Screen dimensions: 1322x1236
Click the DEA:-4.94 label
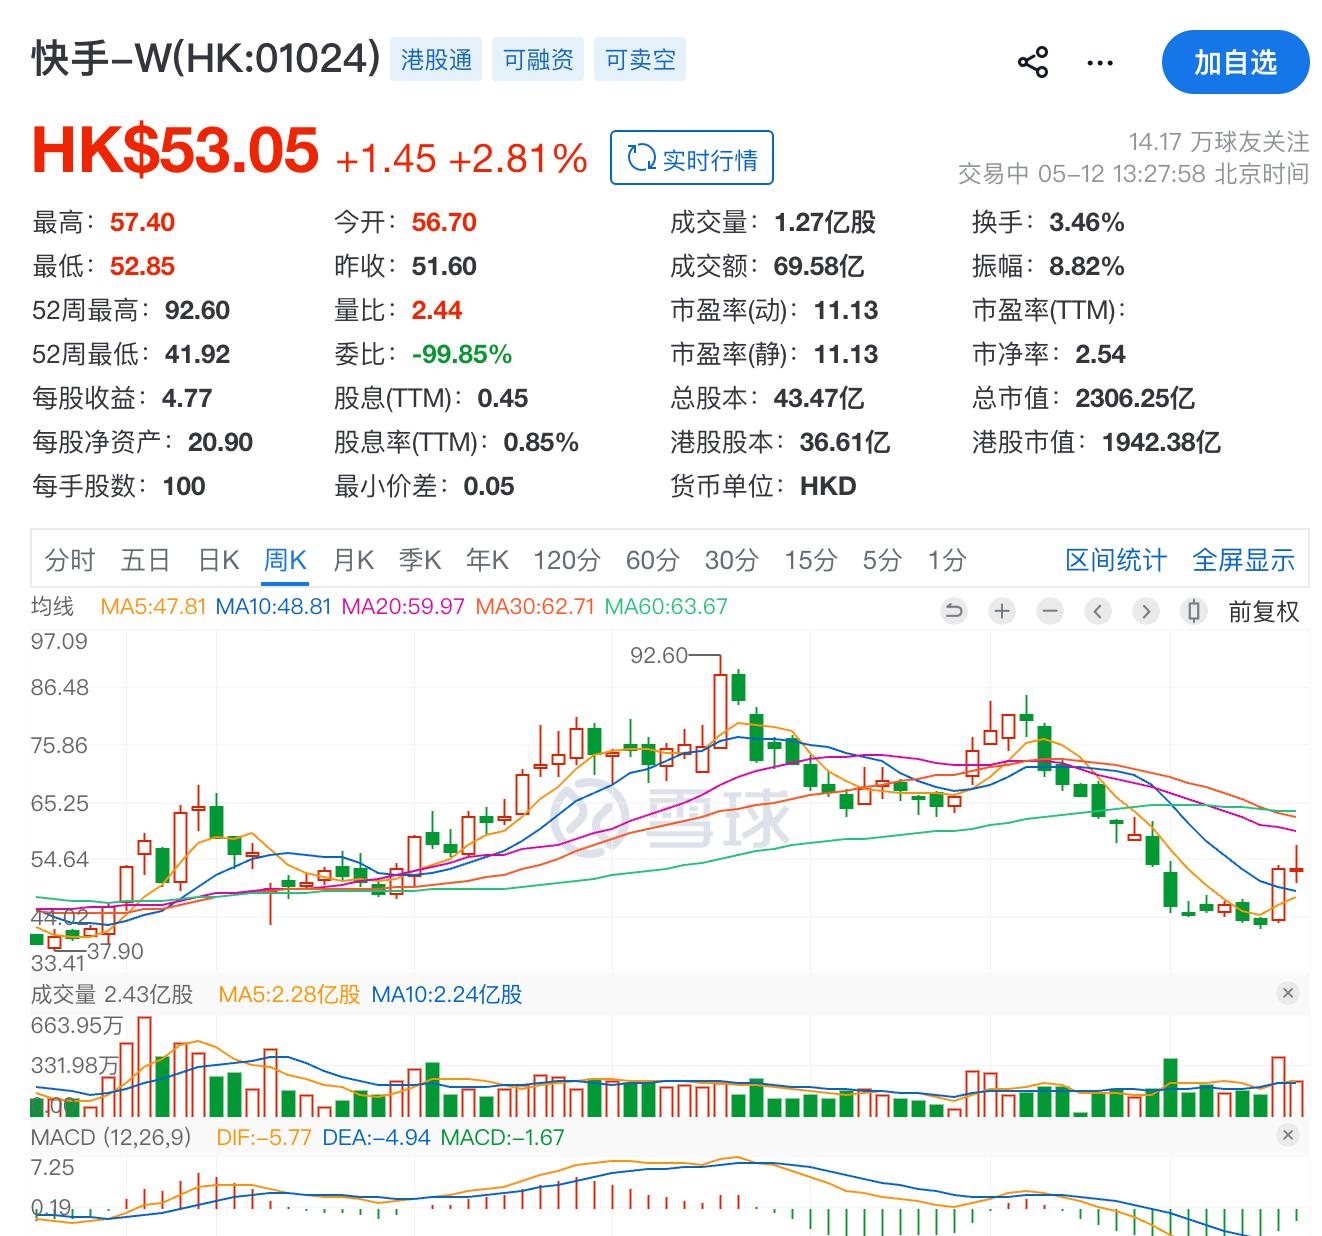click(376, 1137)
